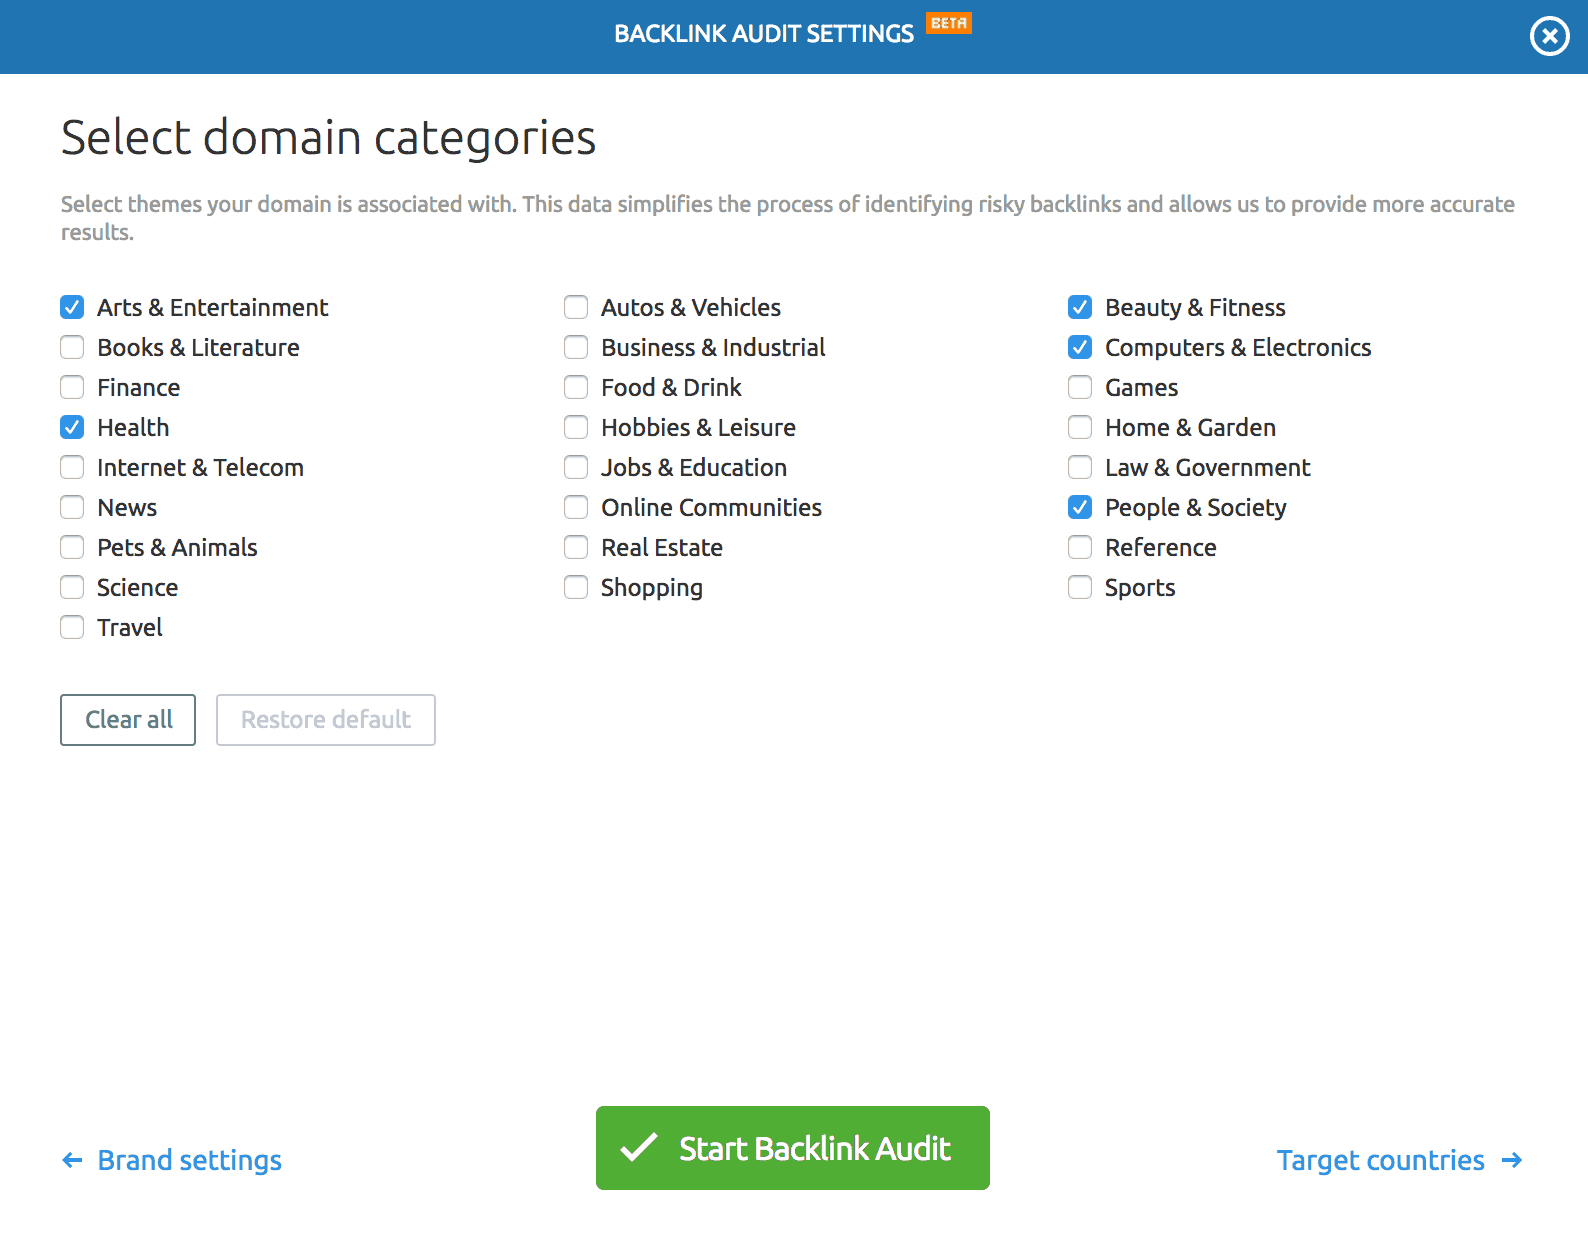Select the Food & Drink category
Screen dimensions: 1588x1246
[576, 387]
